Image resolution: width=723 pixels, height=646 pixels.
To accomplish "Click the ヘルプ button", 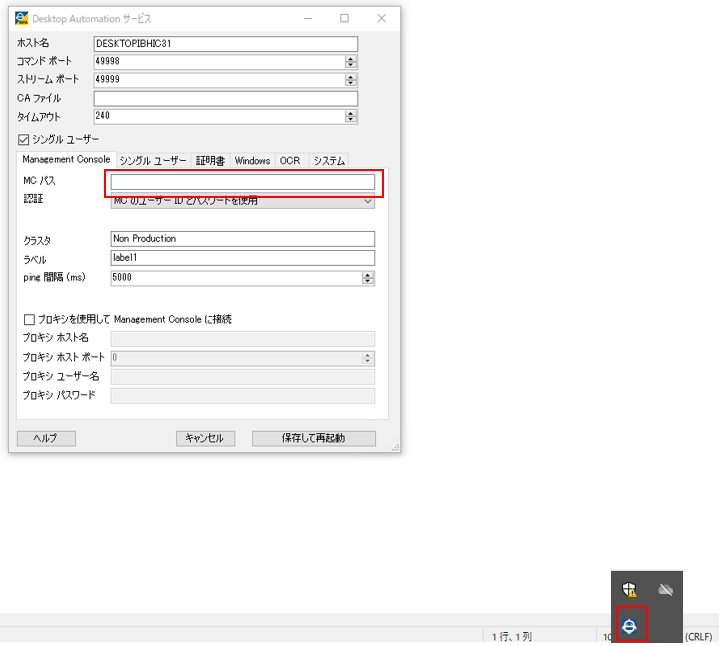I will pyautogui.click(x=46, y=438).
